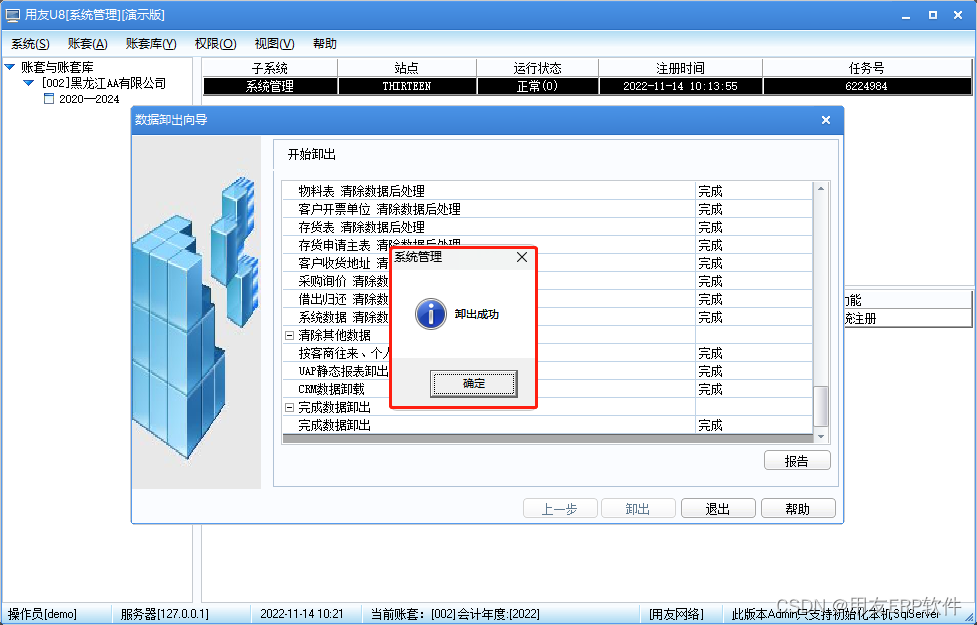Select the 完成数据卸出 child row

pyautogui.click(x=548, y=426)
